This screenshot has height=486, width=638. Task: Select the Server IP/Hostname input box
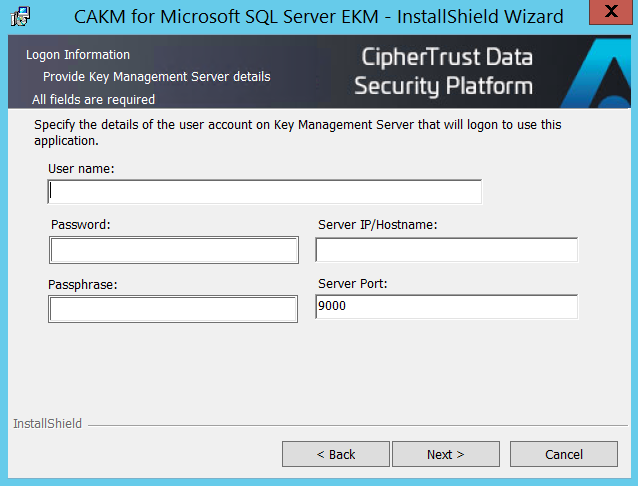pyautogui.click(x=446, y=250)
